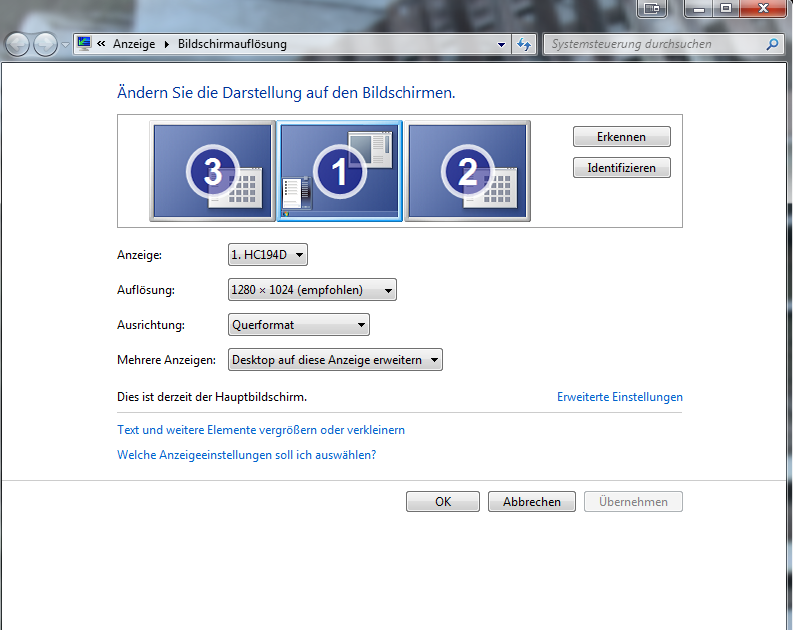Image resolution: width=793 pixels, height=630 pixels.
Task: Click the Erkennen button
Action: [x=622, y=137]
